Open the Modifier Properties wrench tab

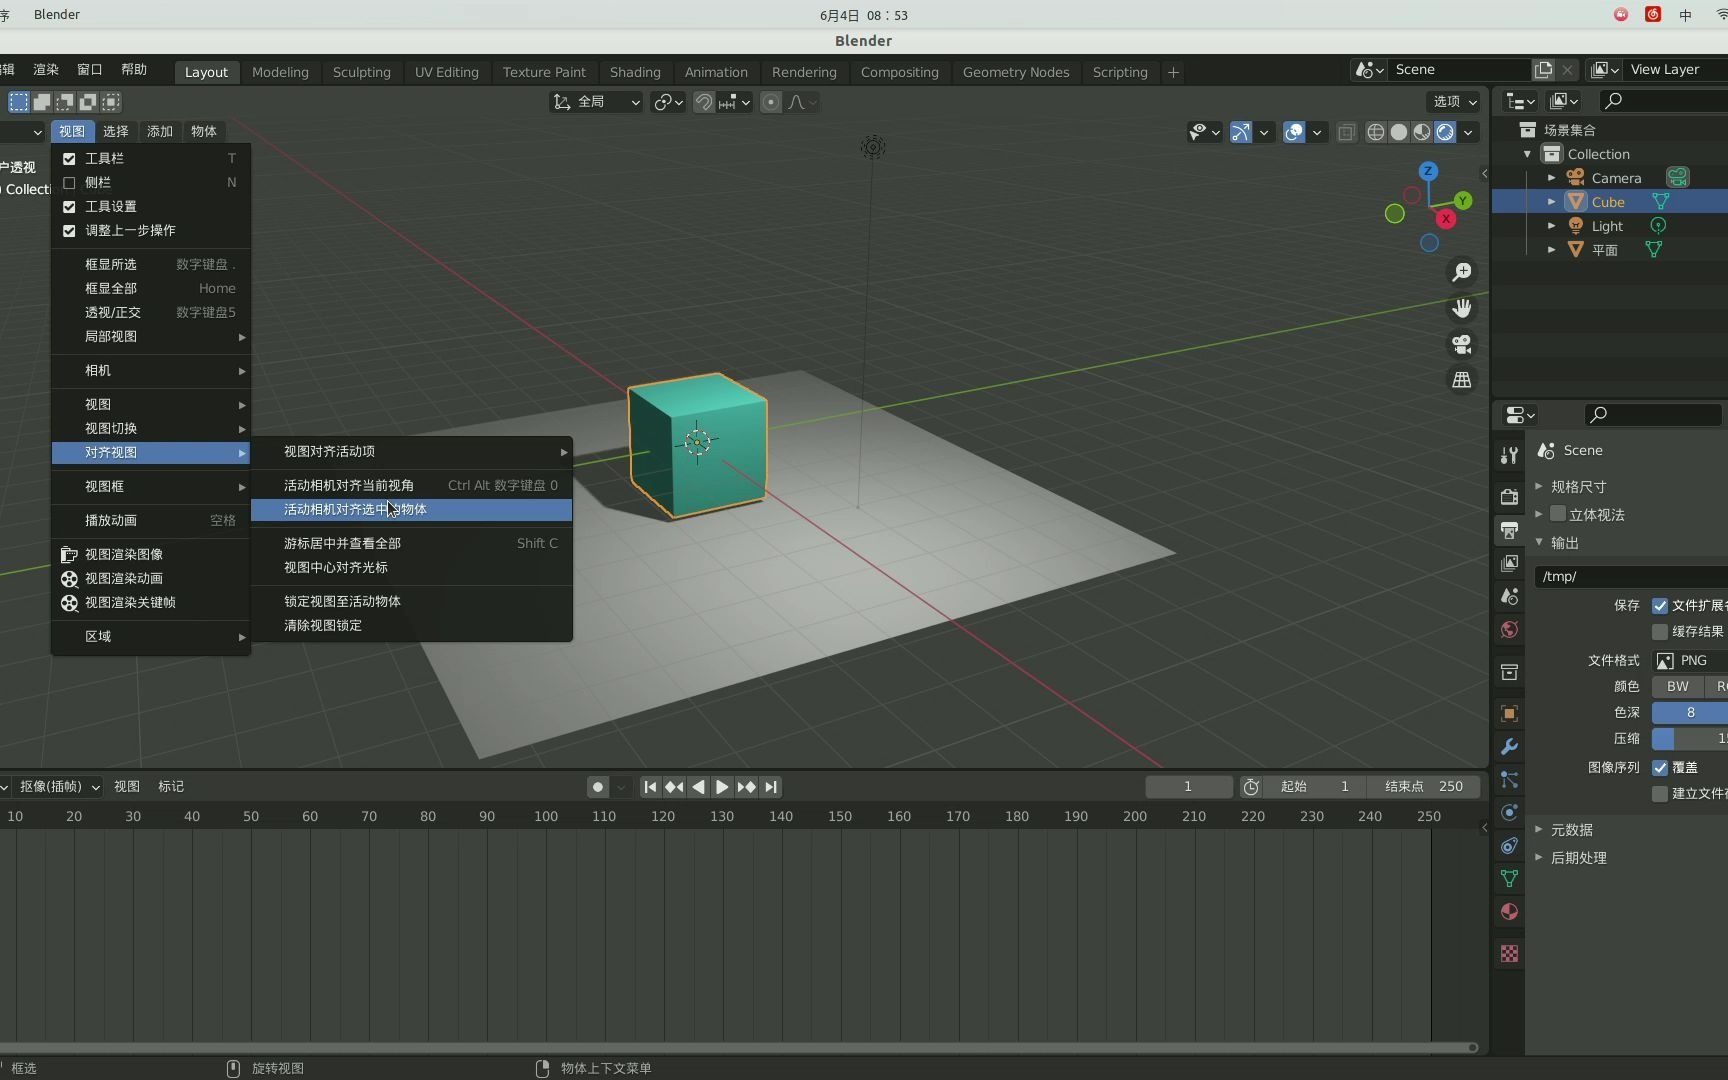pos(1508,747)
